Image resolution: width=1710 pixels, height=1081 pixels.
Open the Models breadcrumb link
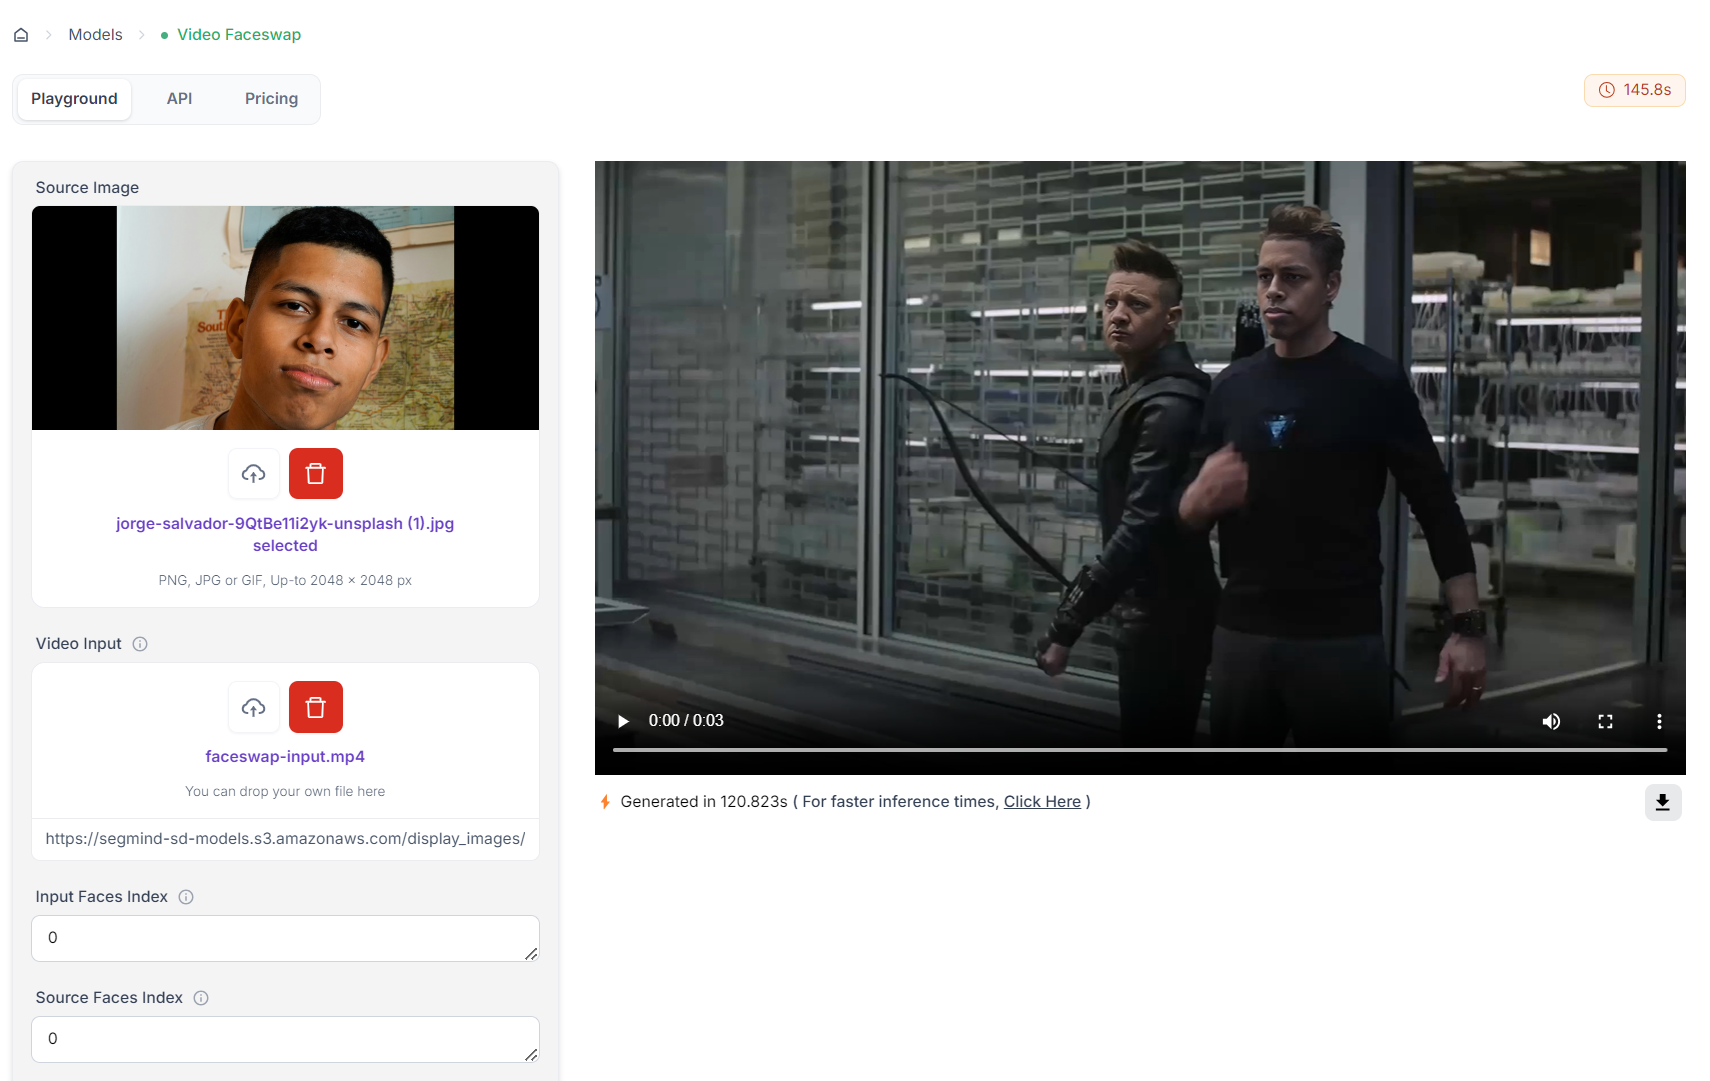click(95, 35)
